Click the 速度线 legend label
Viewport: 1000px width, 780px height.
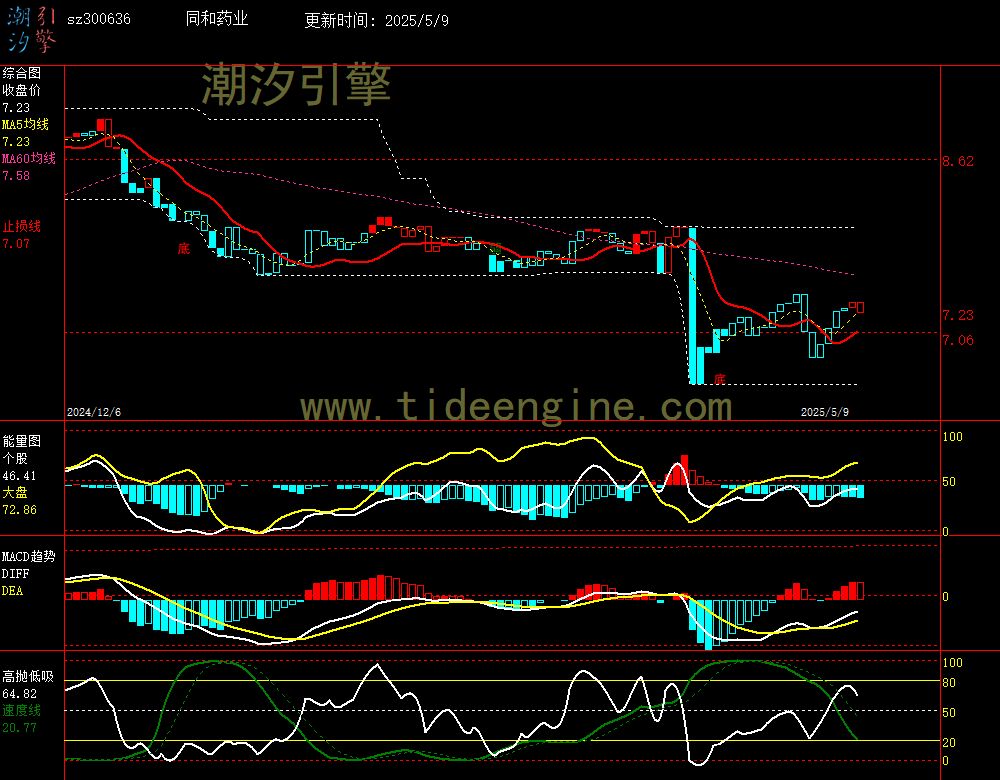tap(21, 710)
